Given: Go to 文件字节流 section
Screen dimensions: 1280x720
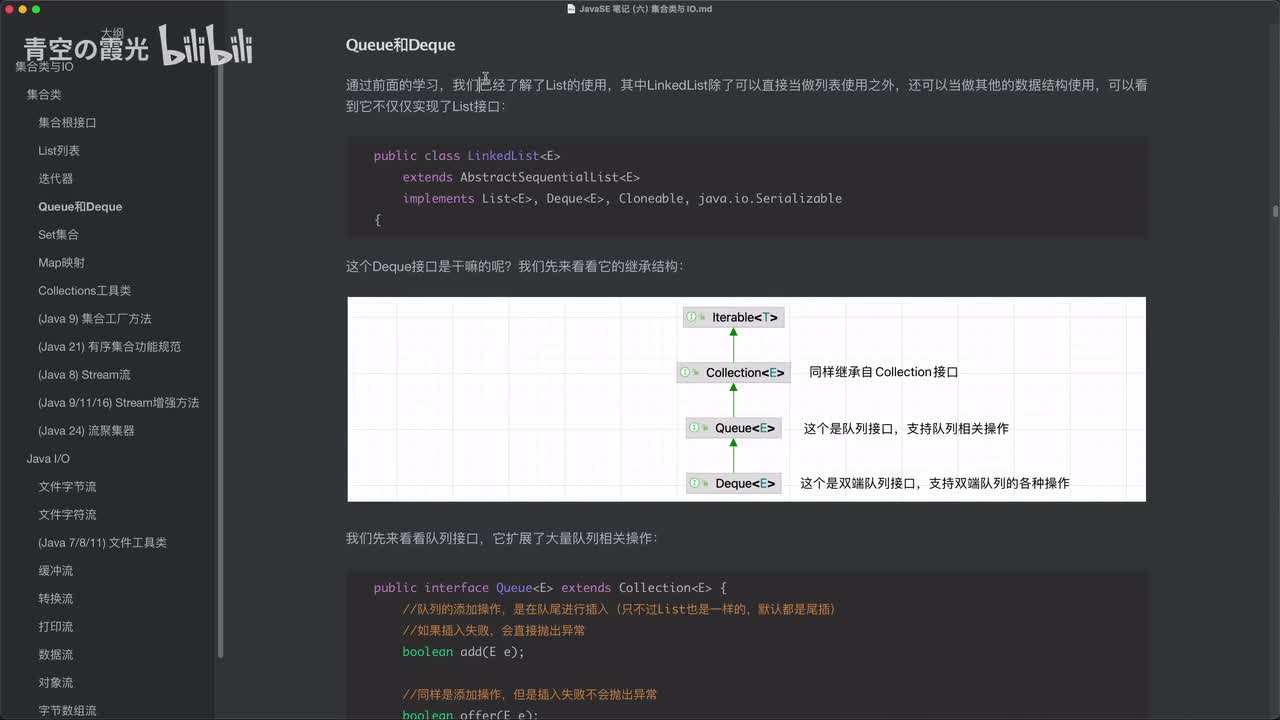Looking at the screenshot, I should 67,486.
